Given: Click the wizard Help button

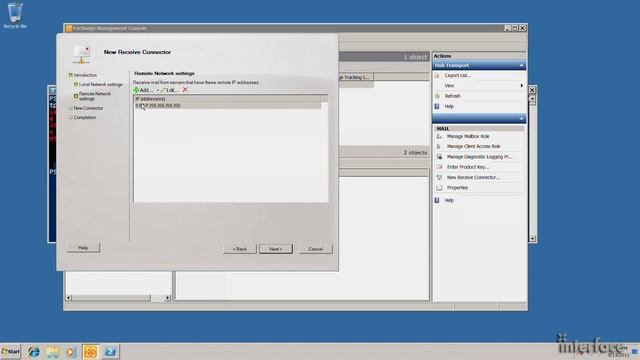Looking at the screenshot, I should (83, 248).
